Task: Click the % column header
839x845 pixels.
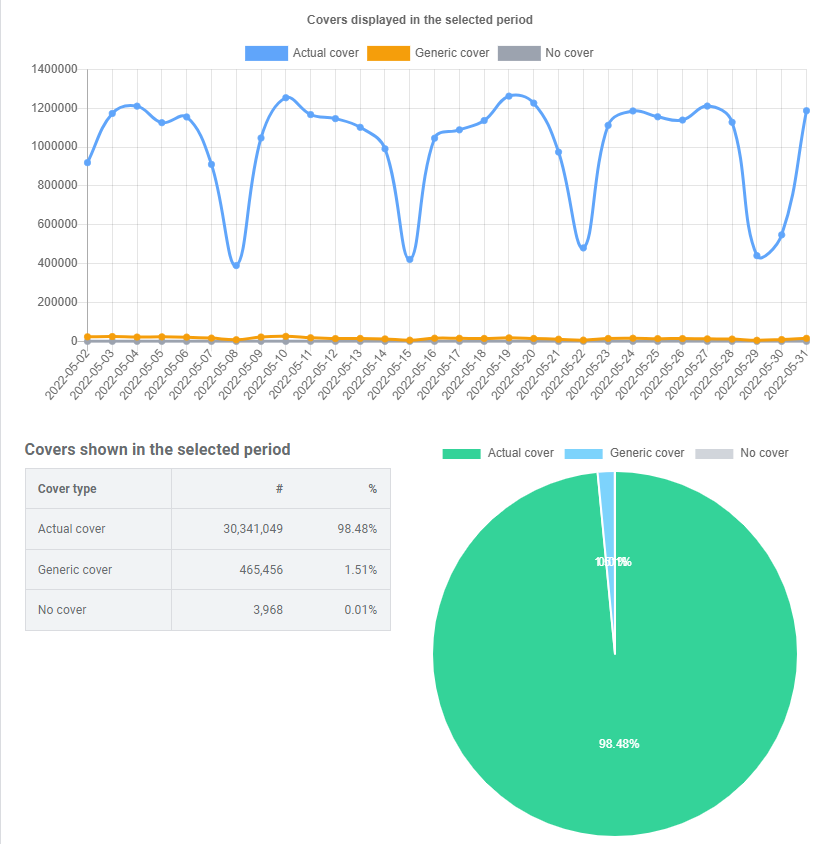Action: pos(372,489)
